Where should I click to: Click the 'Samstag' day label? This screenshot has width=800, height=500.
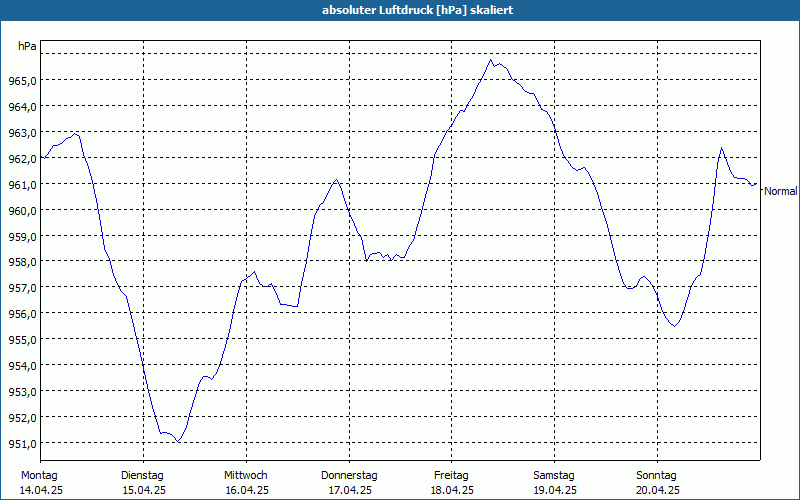click(554, 476)
